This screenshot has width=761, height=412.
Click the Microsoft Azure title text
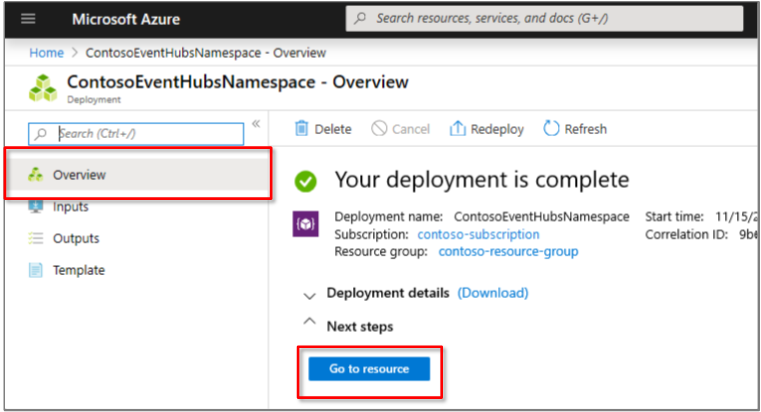click(126, 19)
